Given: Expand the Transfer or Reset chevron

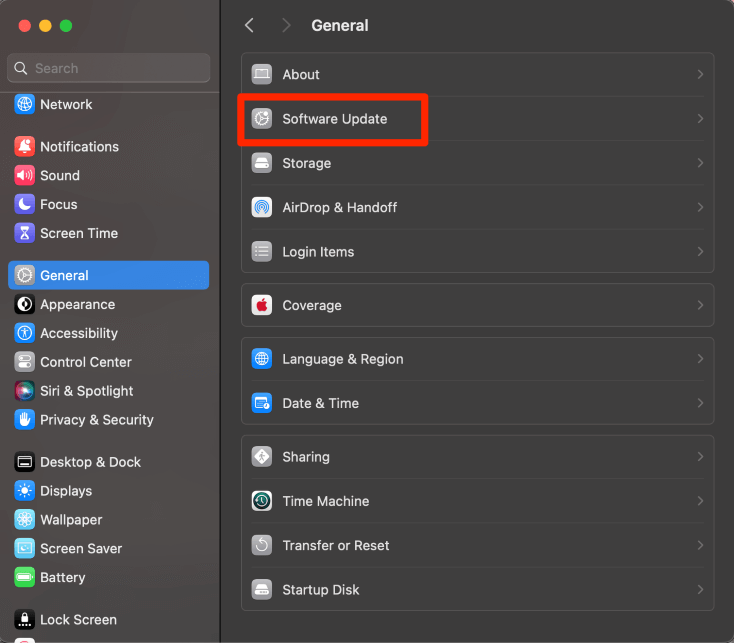Looking at the screenshot, I should click(700, 545).
